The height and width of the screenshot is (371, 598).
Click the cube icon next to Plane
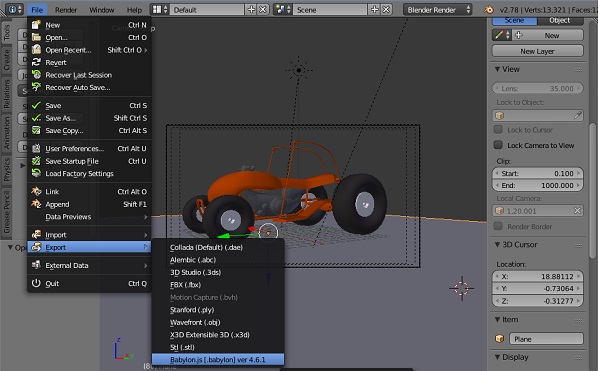click(499, 339)
